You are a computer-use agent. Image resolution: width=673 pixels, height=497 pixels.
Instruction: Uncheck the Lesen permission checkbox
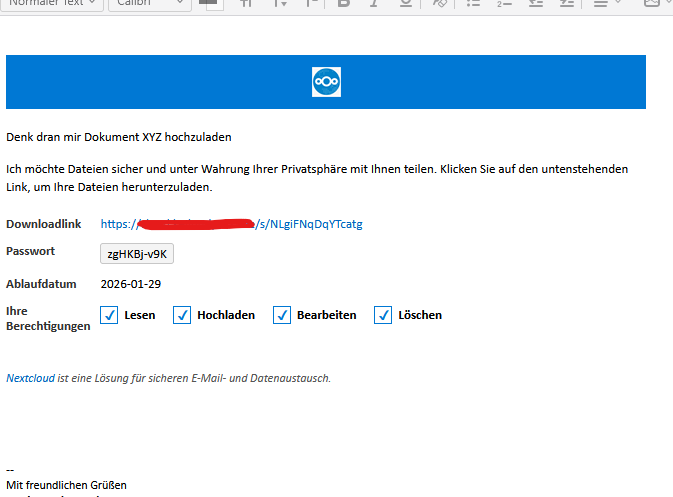click(x=110, y=315)
